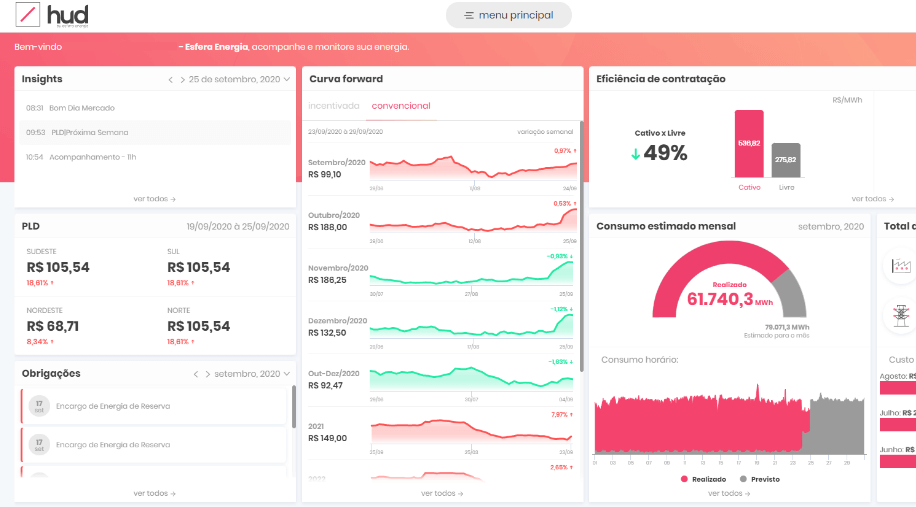This screenshot has height=507, width=916.
Task: Toggle the Previsto legend item
Action: coord(759,479)
